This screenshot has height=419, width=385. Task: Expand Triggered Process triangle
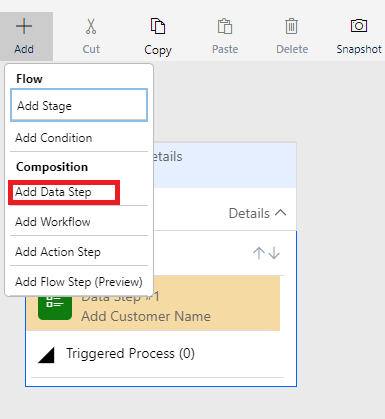[46, 355]
